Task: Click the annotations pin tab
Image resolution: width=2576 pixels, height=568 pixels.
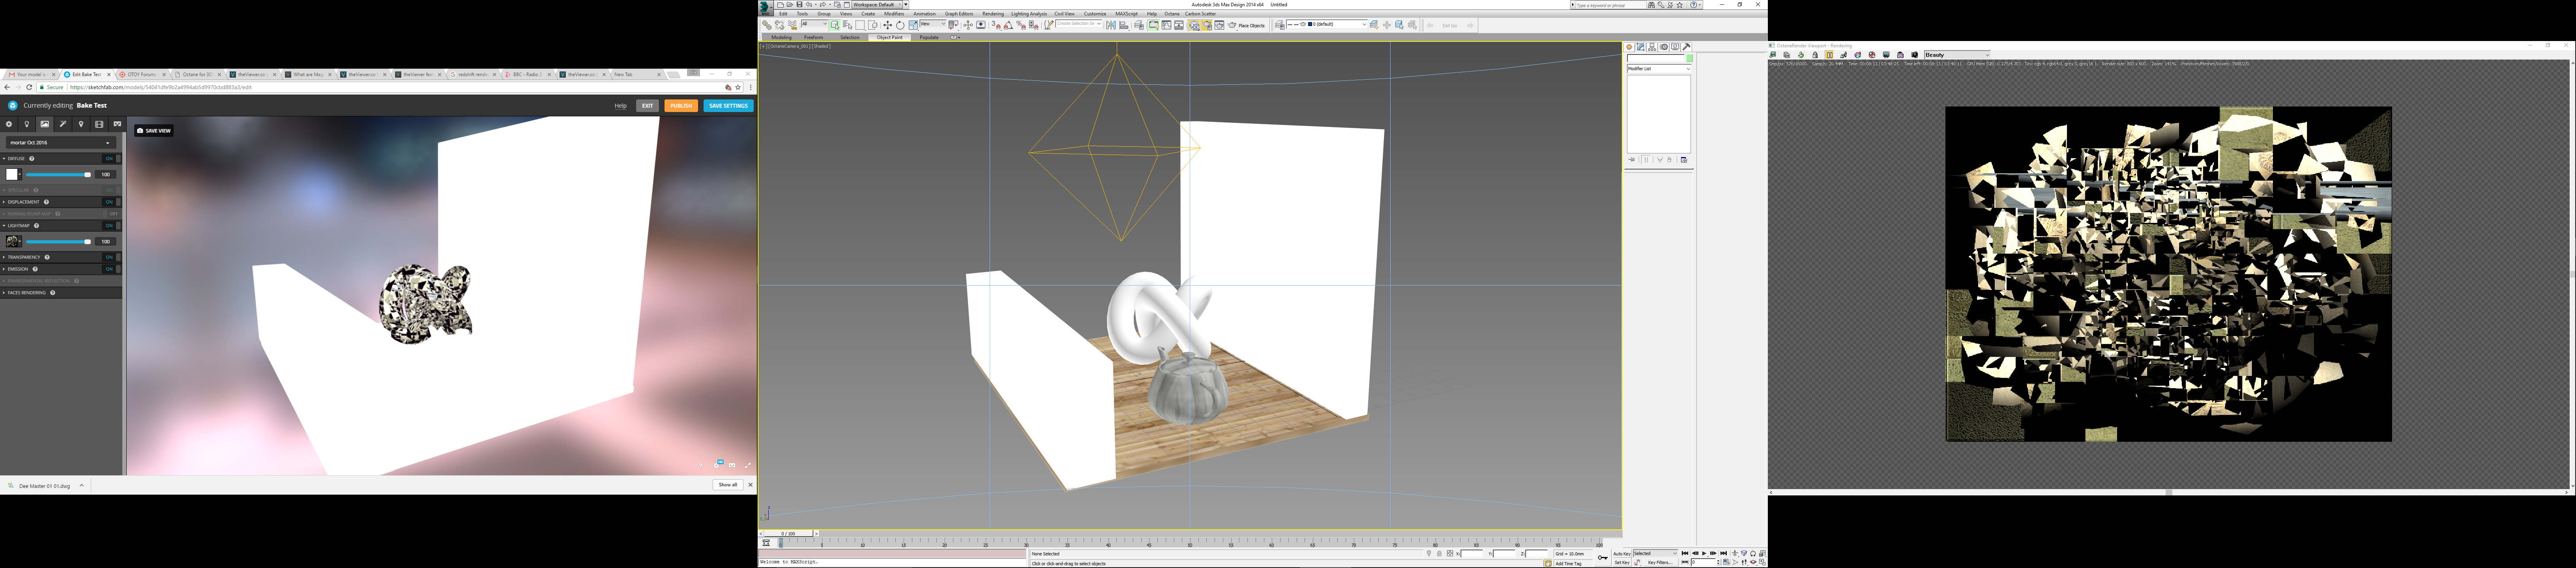Action: point(81,124)
